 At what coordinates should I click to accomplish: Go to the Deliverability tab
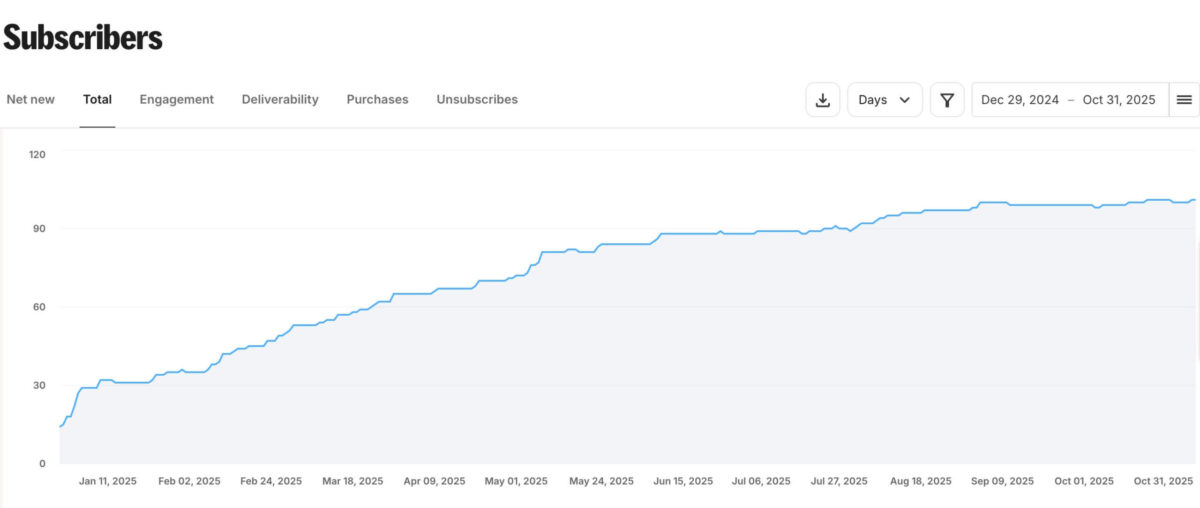(x=280, y=100)
